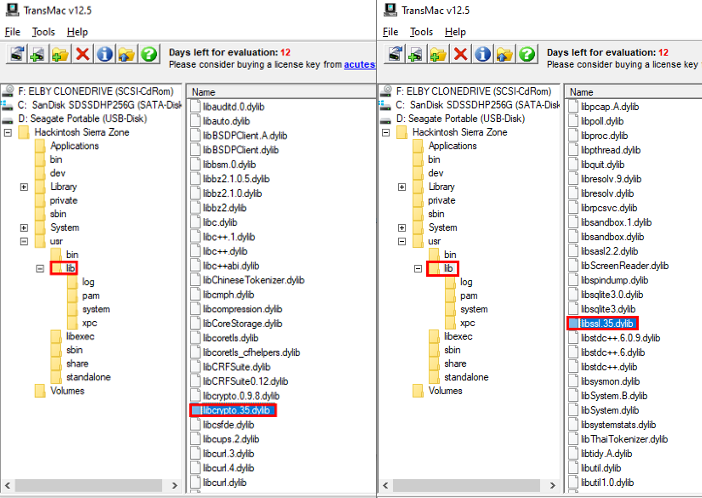Screen dimensions: 702x498
Task: Open the Tools menu in left window
Action: 42,32
